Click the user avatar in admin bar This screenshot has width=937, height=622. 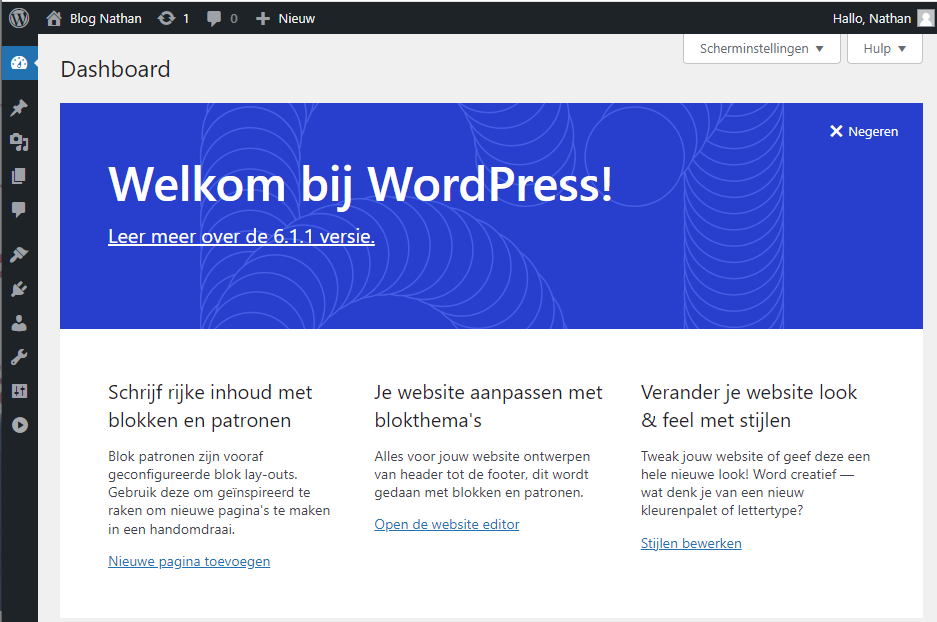click(925, 19)
